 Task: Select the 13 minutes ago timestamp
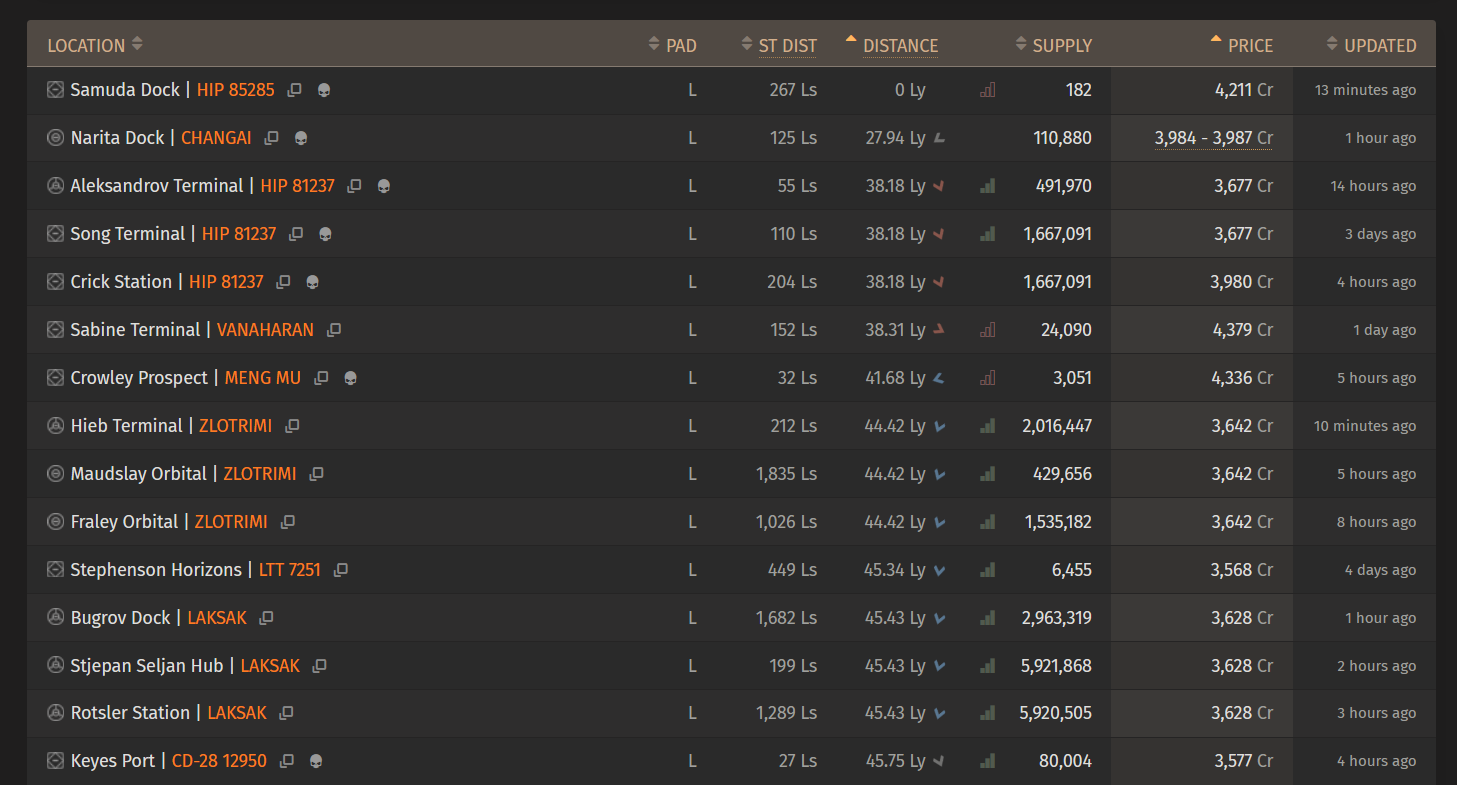point(1365,90)
